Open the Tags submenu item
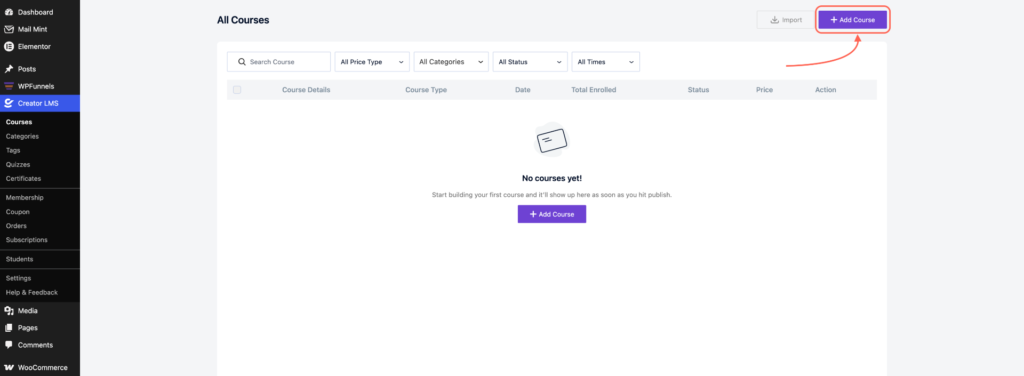This screenshot has width=1024, height=376. [13, 150]
